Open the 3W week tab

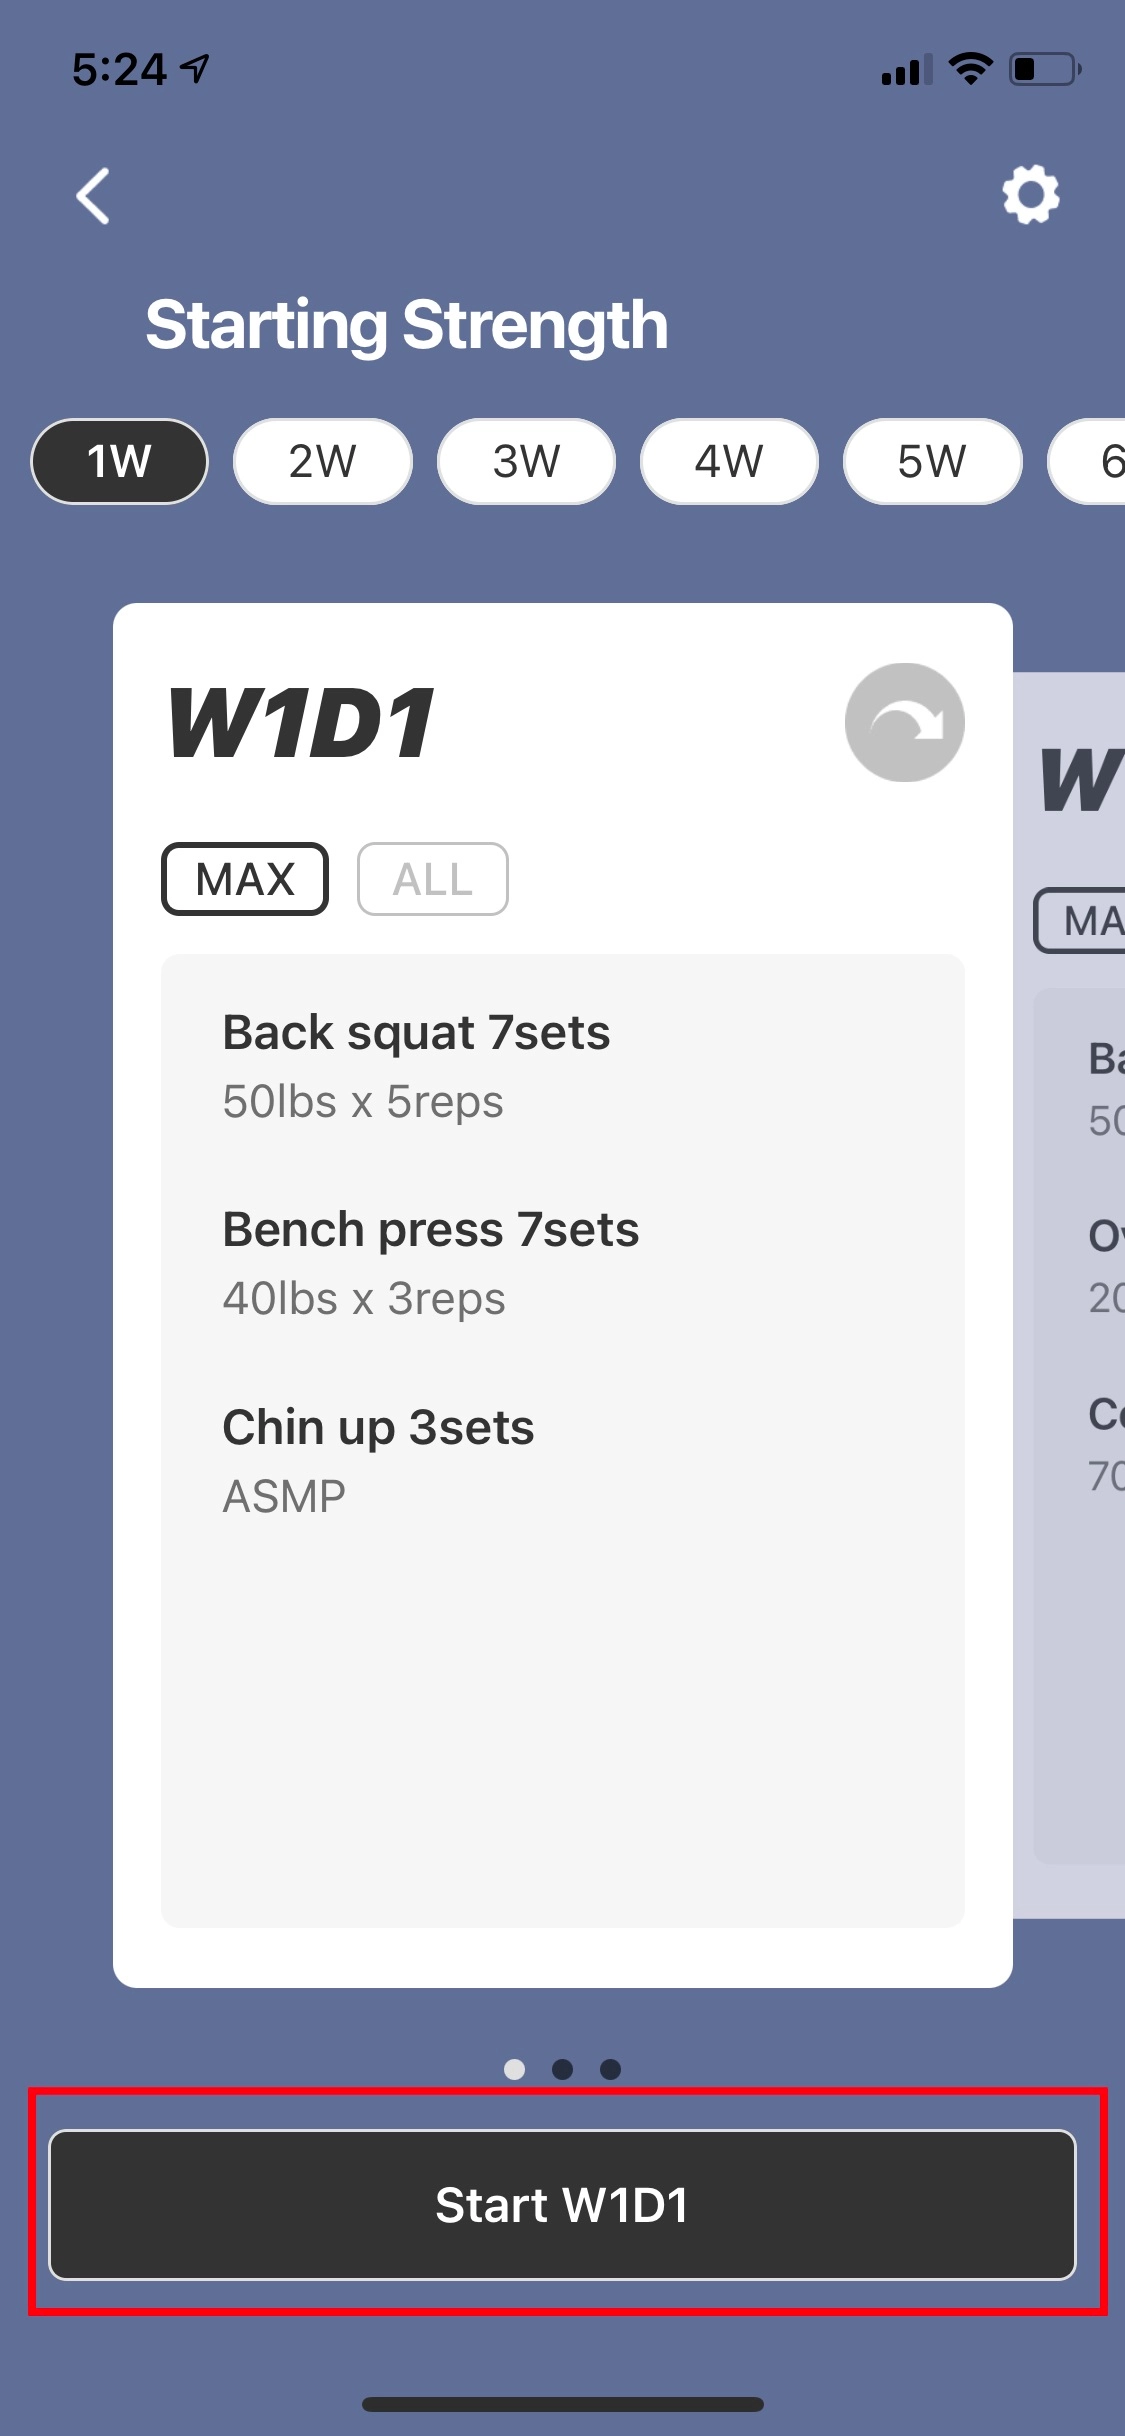(x=526, y=461)
